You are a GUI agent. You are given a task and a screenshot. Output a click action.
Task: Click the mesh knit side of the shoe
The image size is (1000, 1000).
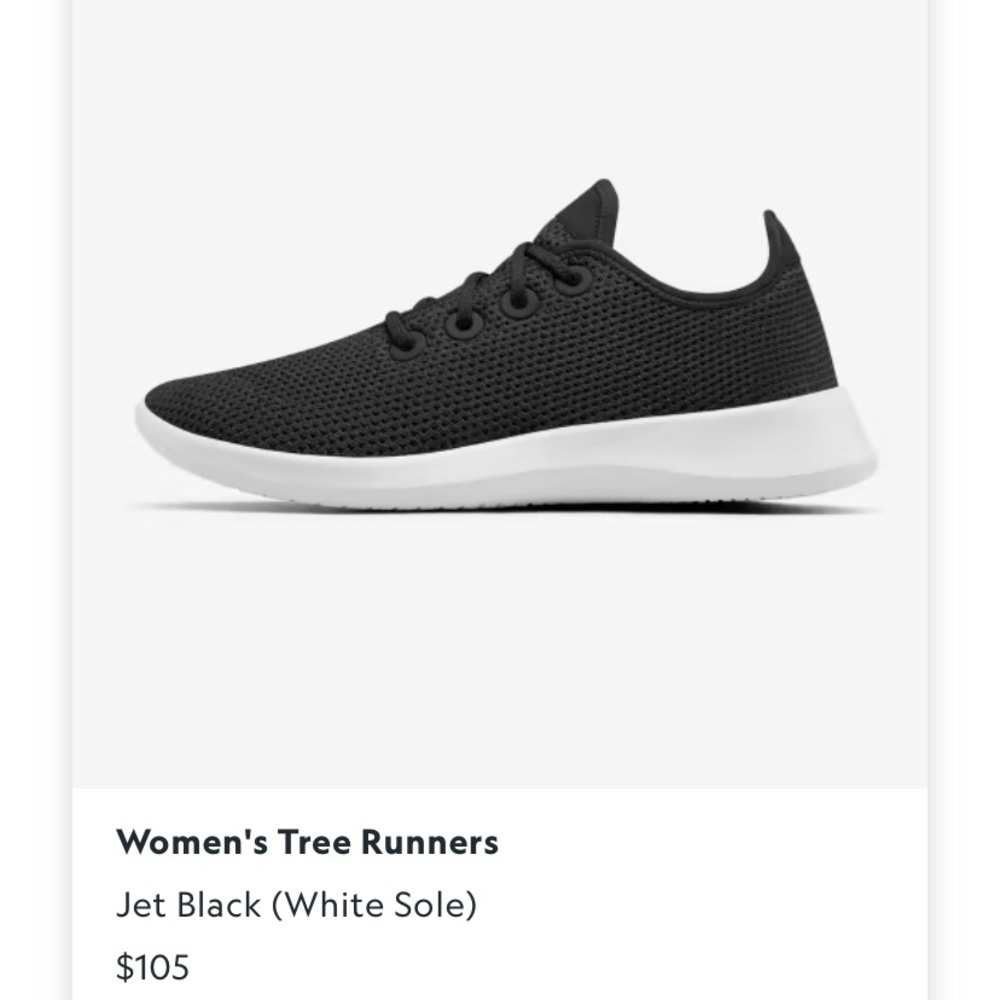(x=638, y=357)
